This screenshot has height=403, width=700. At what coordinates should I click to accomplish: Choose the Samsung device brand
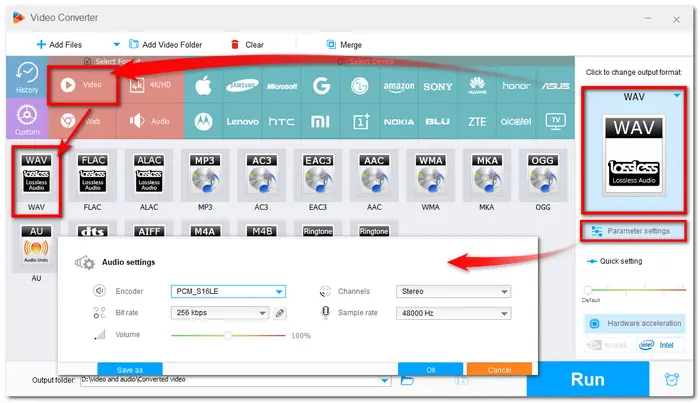point(242,85)
